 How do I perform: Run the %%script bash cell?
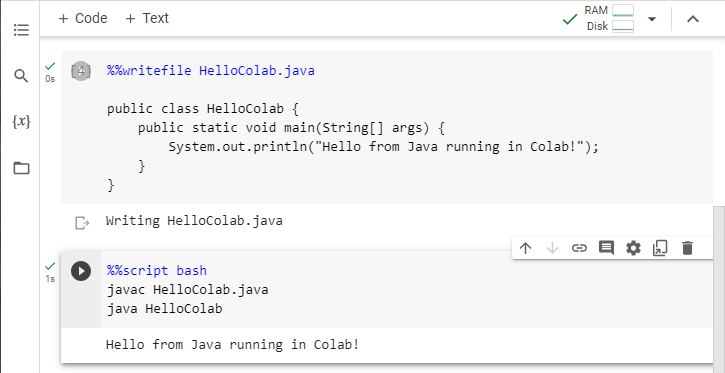pos(81,271)
